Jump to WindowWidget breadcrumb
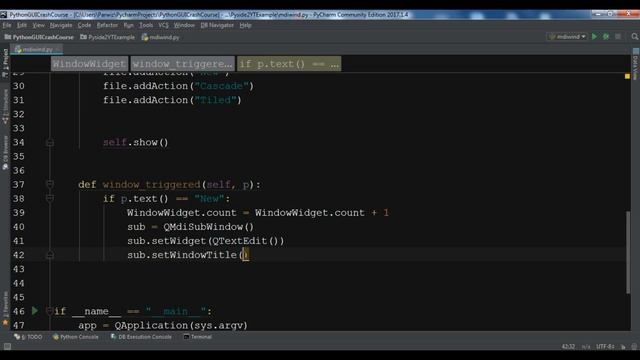 (89, 64)
